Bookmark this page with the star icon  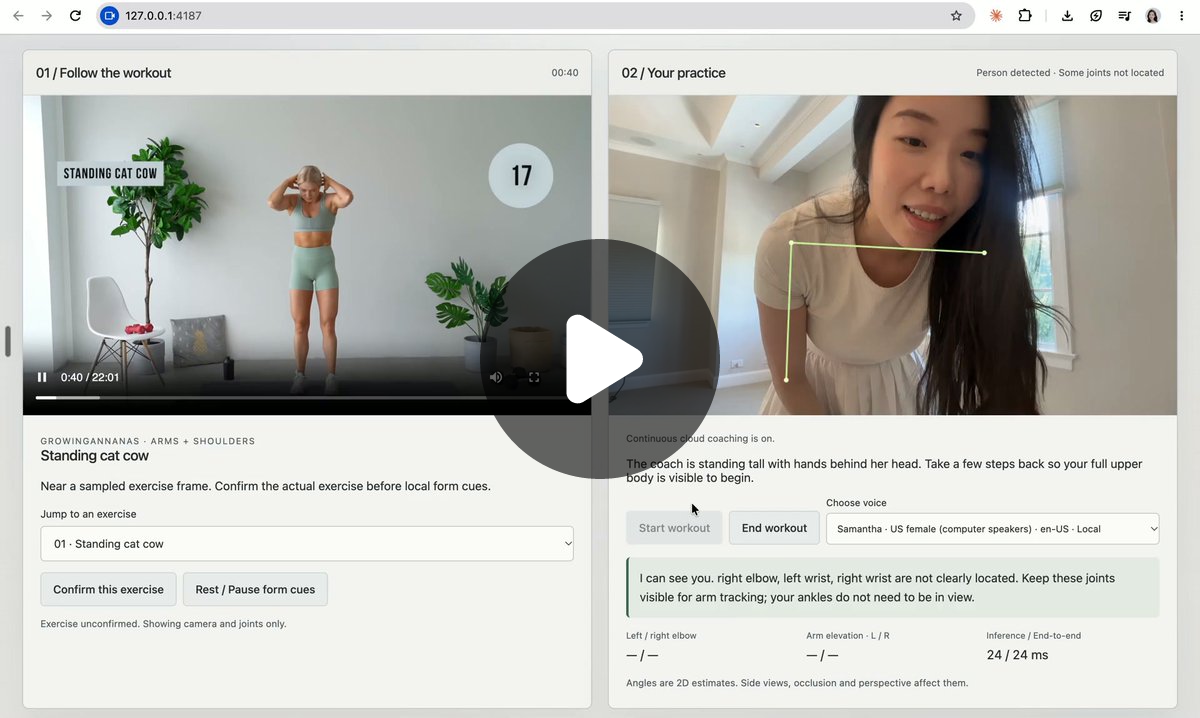pos(956,16)
